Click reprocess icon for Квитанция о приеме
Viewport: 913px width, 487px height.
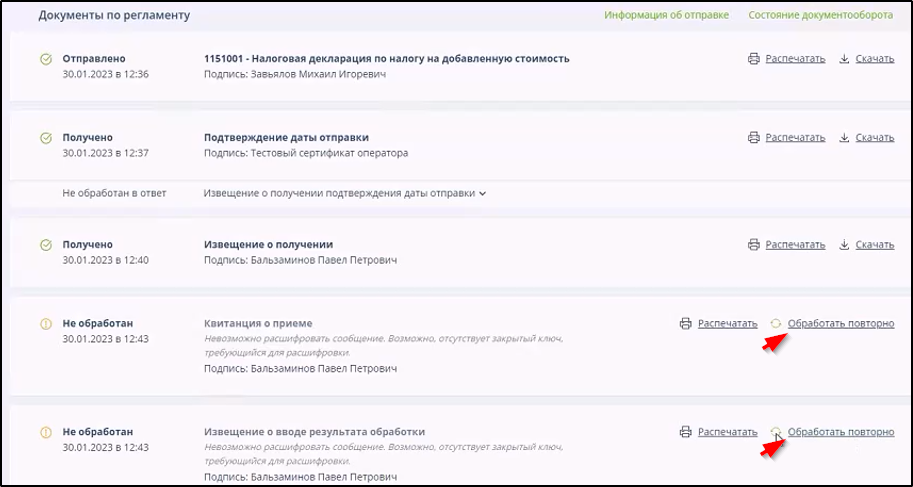tap(775, 324)
